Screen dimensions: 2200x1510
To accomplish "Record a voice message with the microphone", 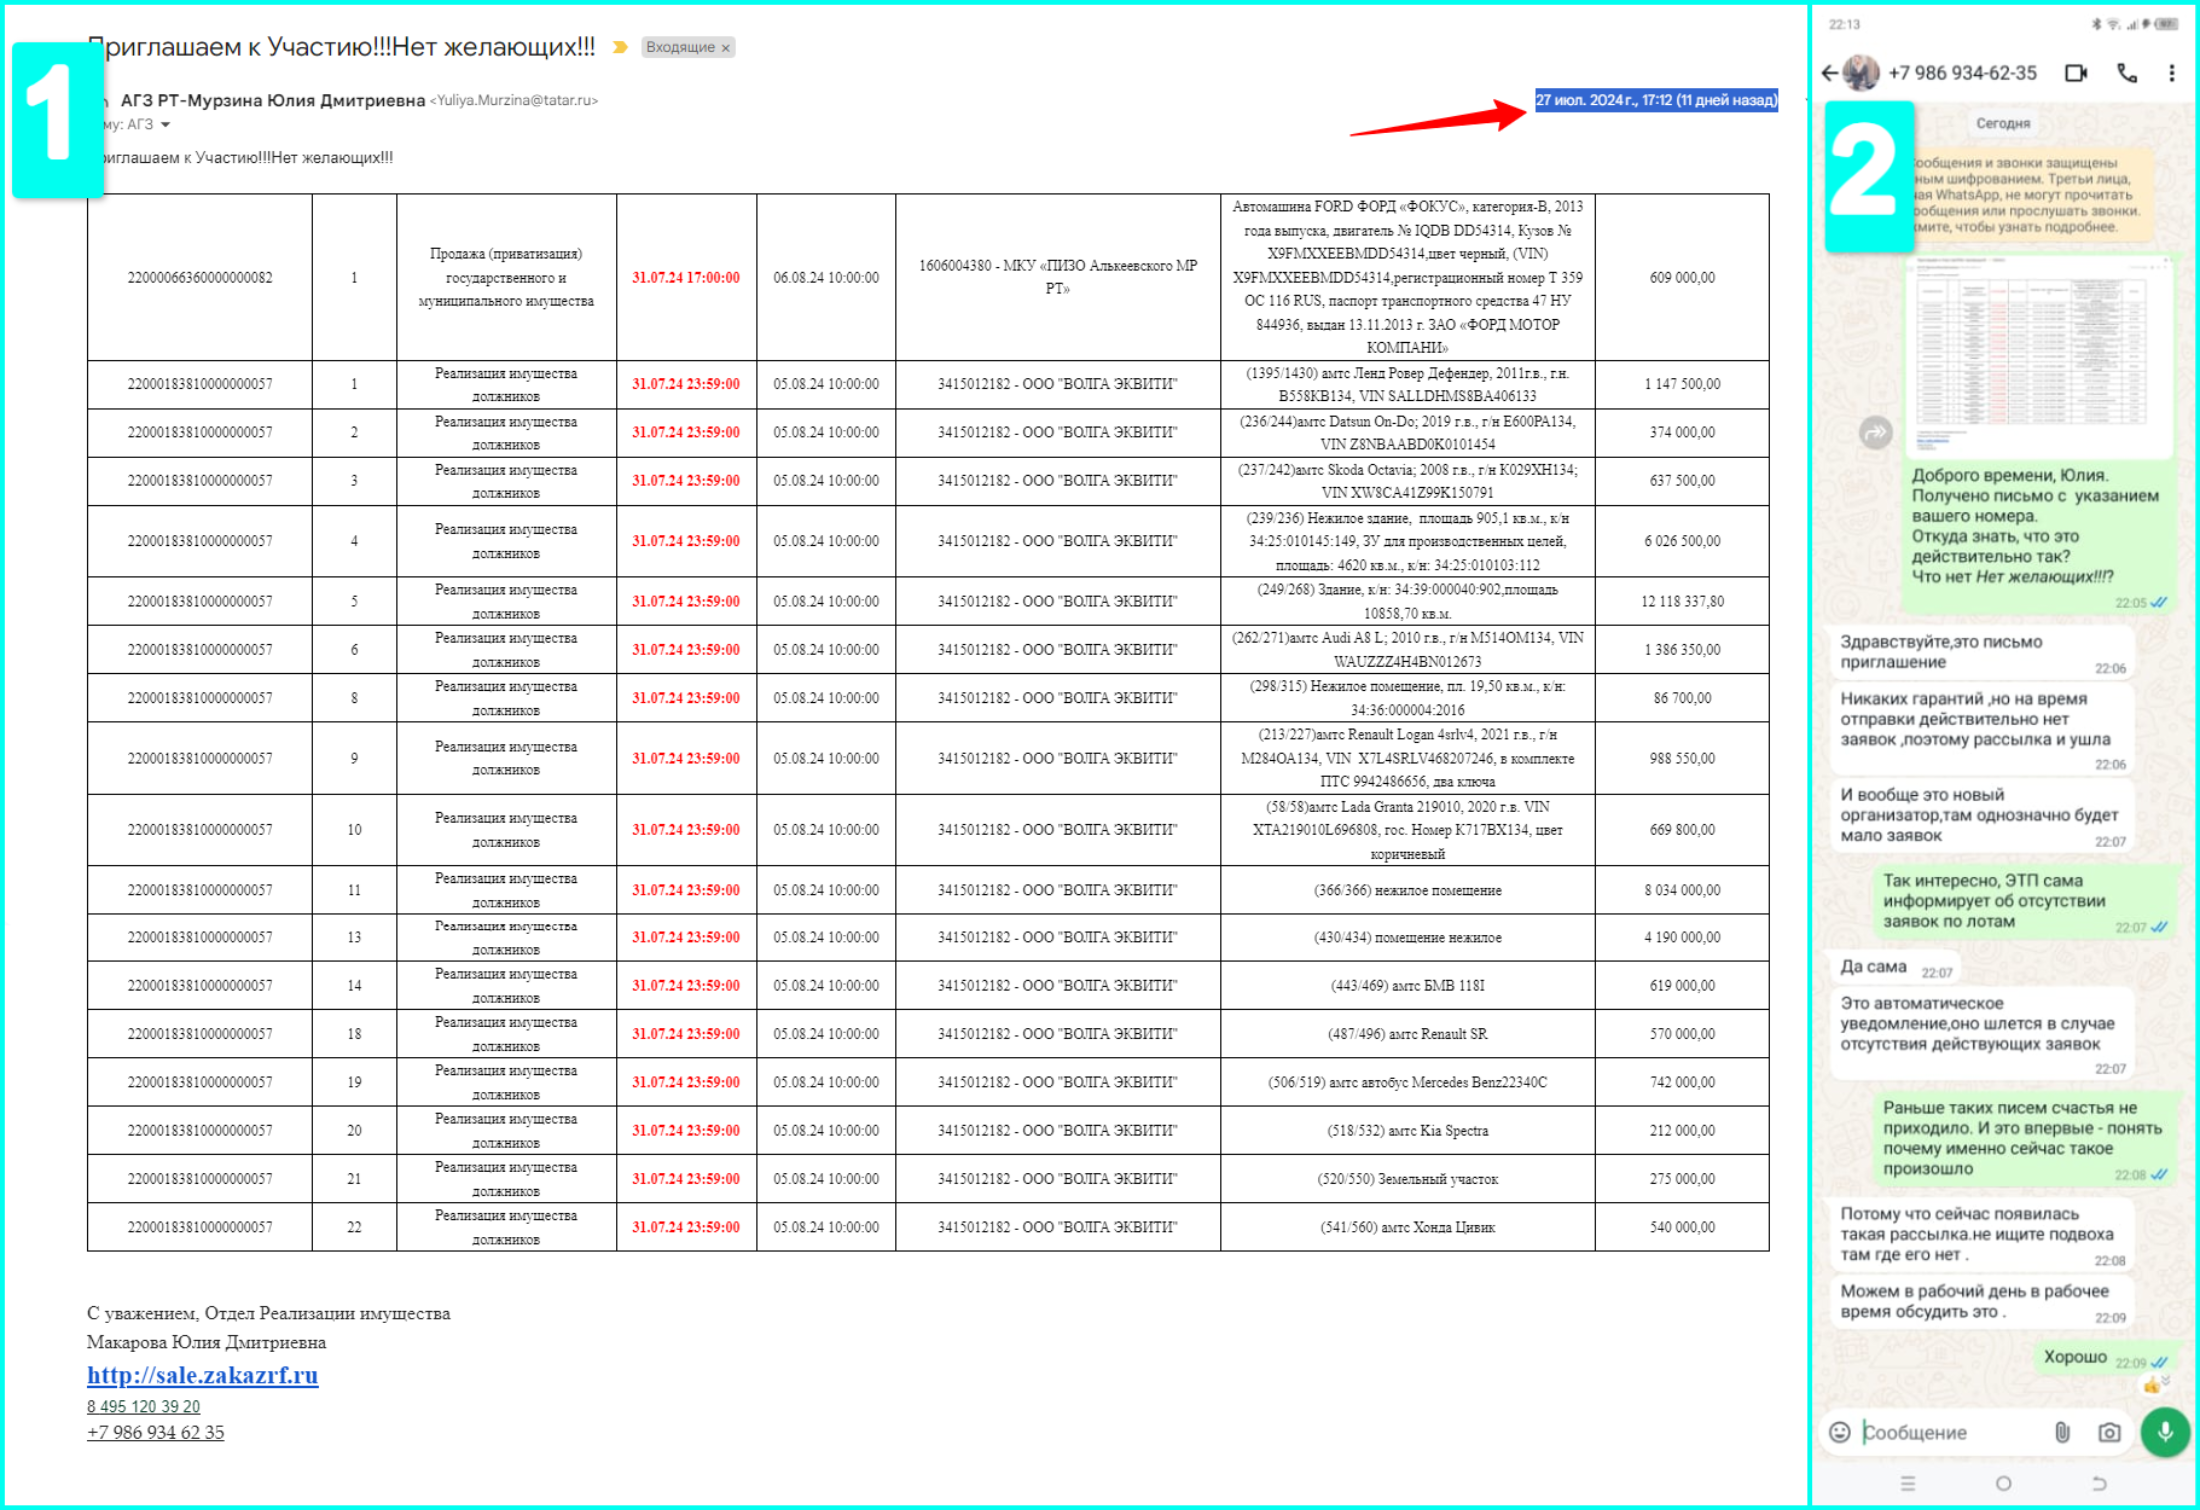I will 2165,1432.
